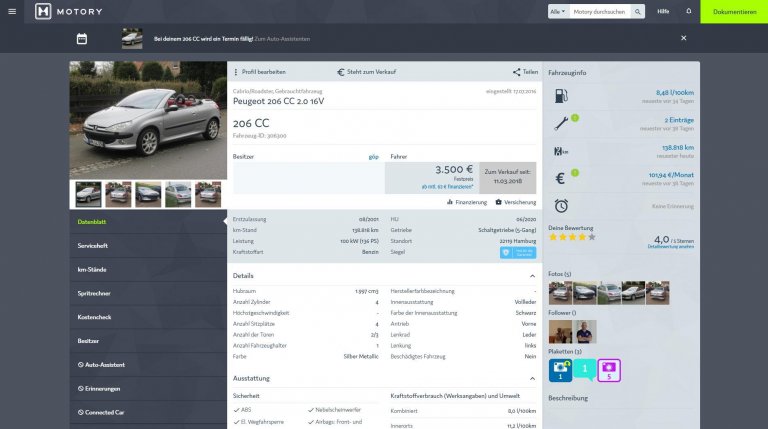Select the third thumbnail under main photo
Viewport: 768px width, 429px height.
point(148,194)
